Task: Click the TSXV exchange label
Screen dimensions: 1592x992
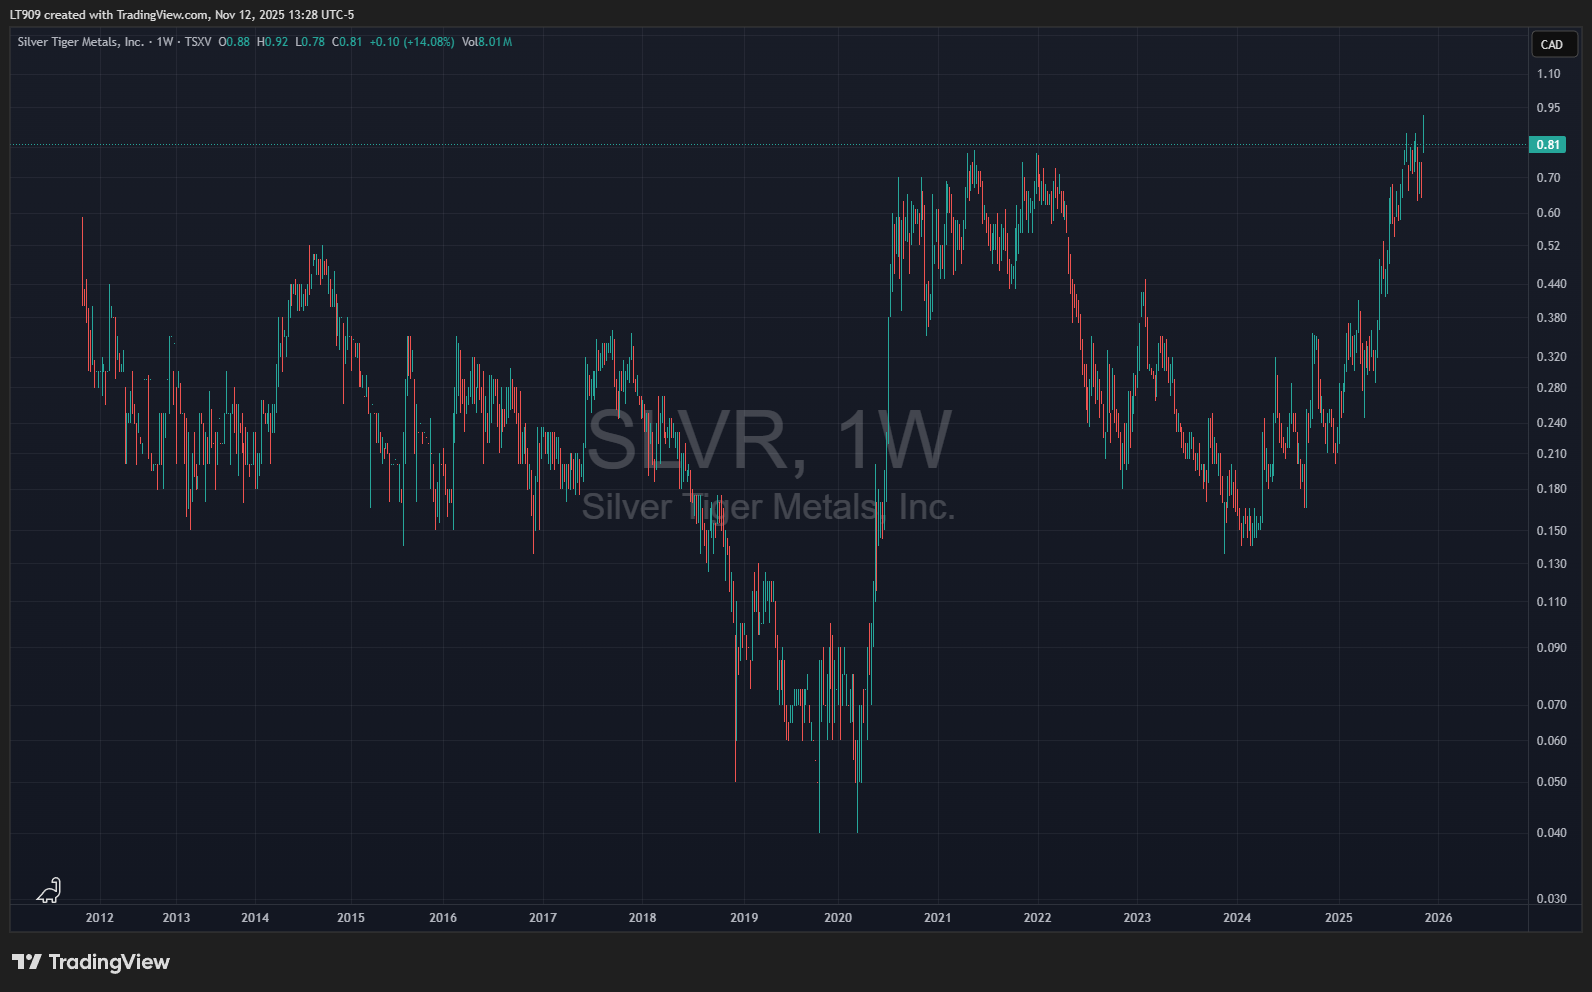Action: [198, 42]
